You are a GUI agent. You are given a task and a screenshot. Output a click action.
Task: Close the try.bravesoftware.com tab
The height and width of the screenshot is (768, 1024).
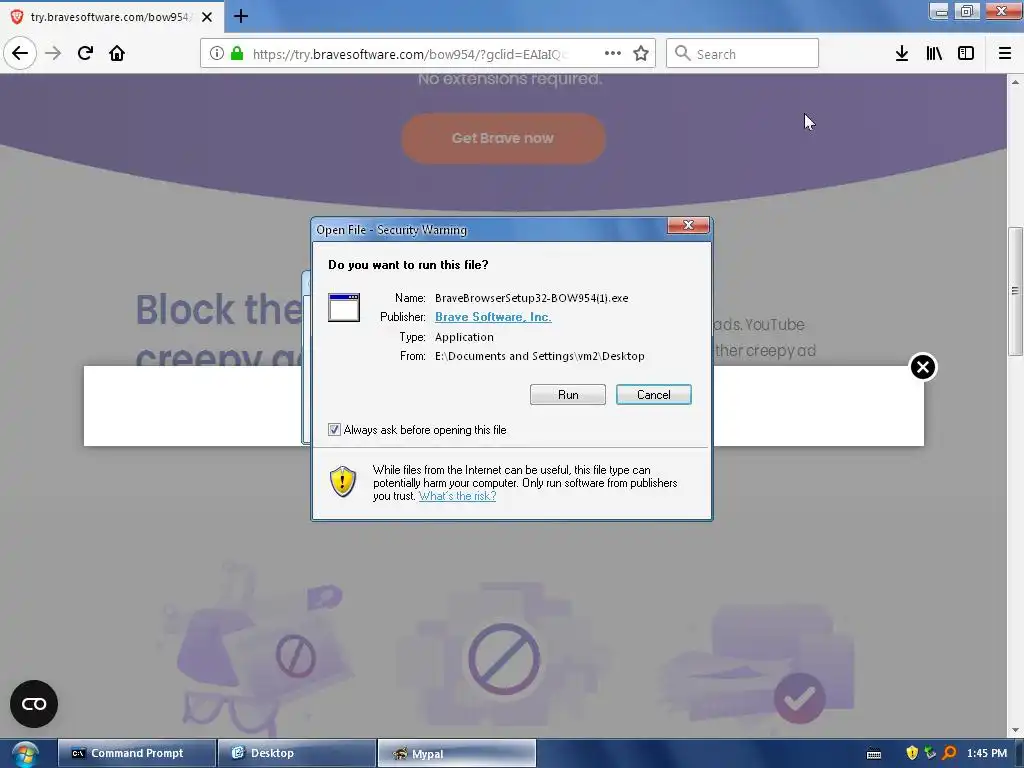click(x=207, y=17)
